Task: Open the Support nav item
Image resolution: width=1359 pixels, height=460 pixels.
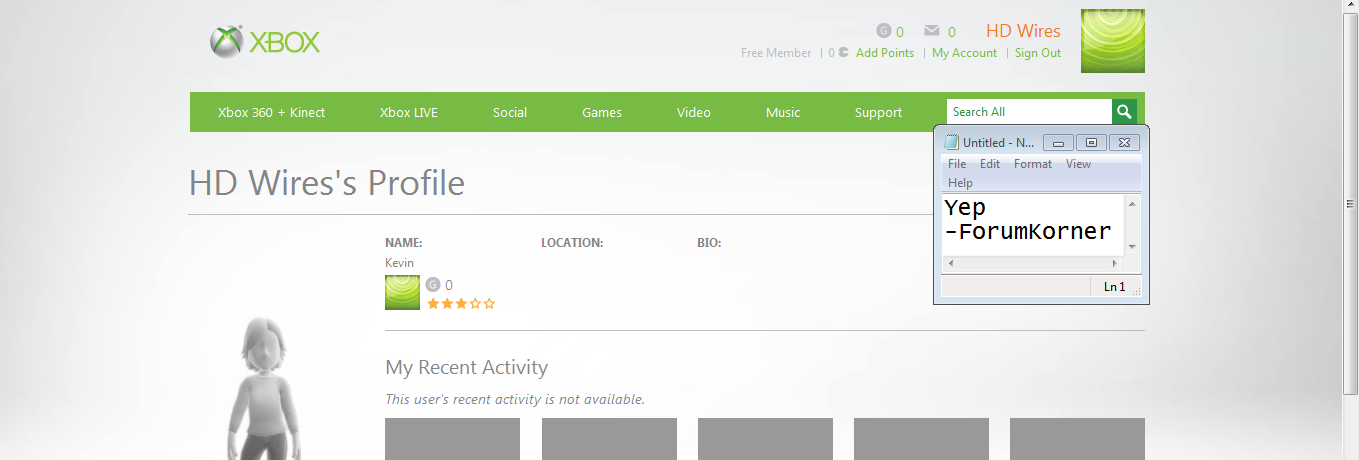Action: click(x=878, y=112)
